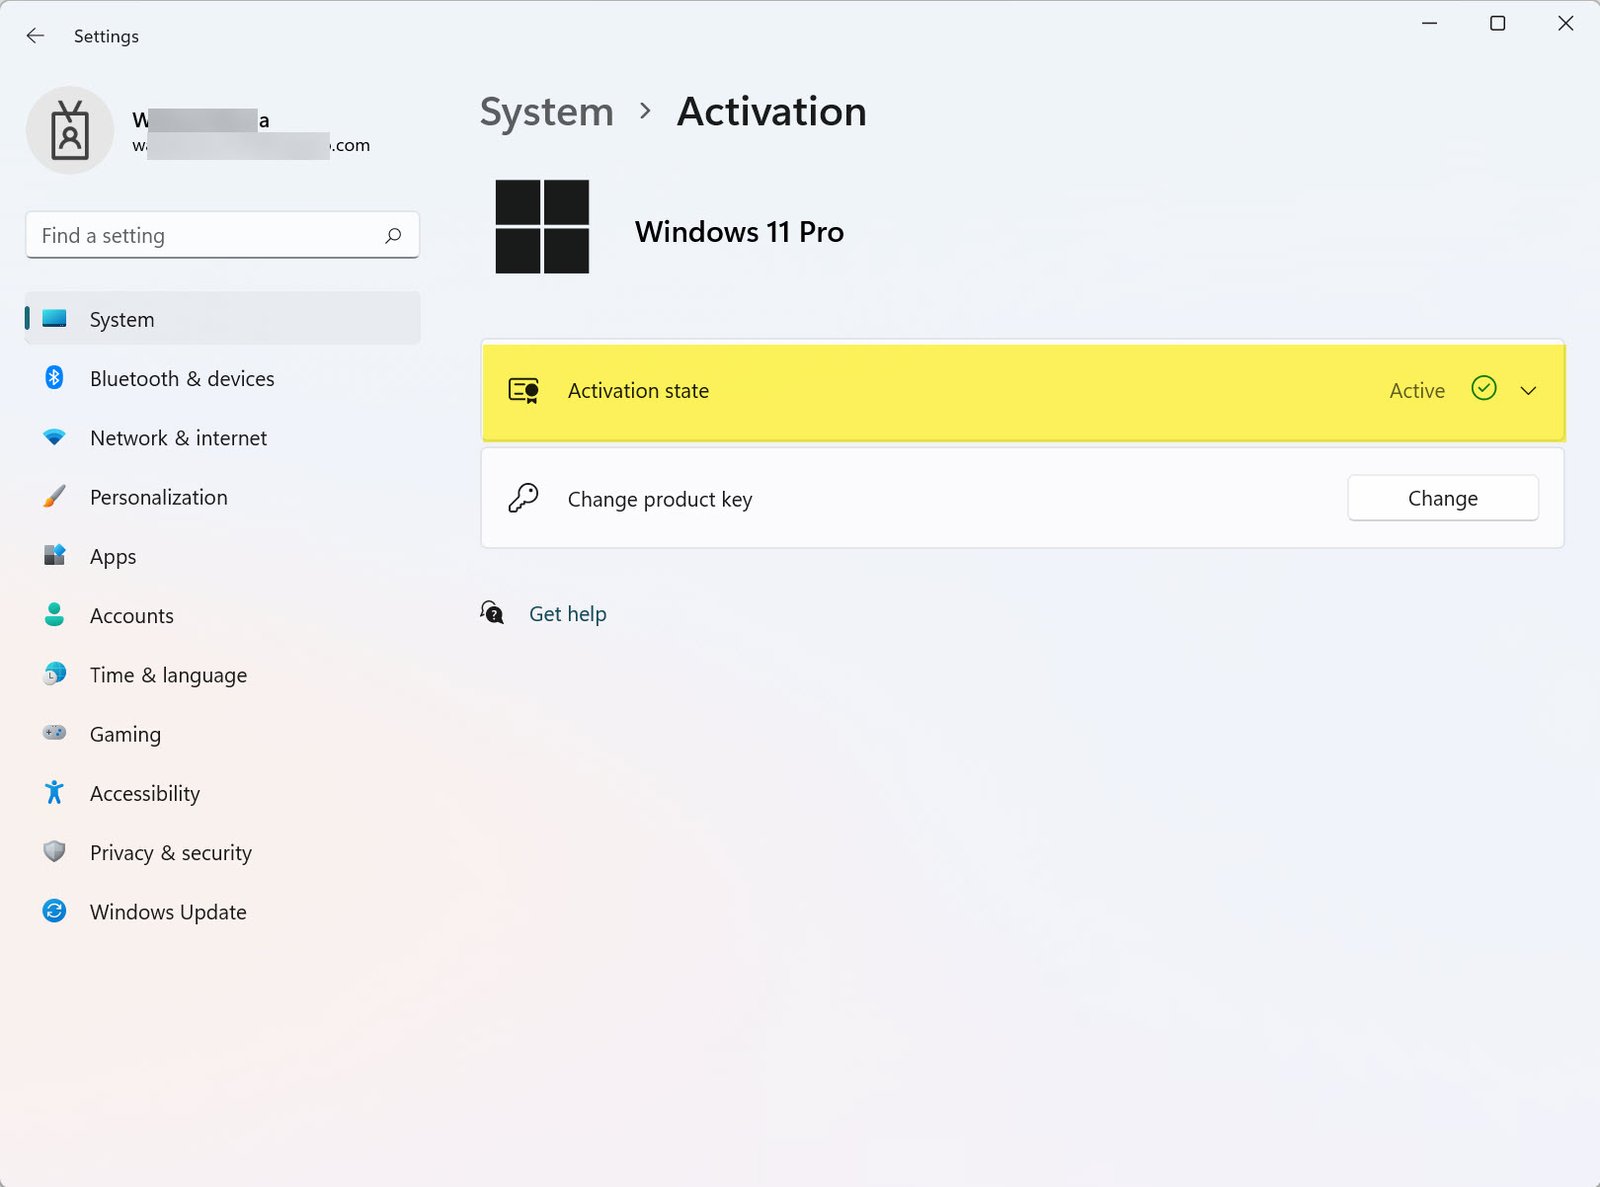Click the product key icon
Image resolution: width=1600 pixels, height=1187 pixels.
523,498
